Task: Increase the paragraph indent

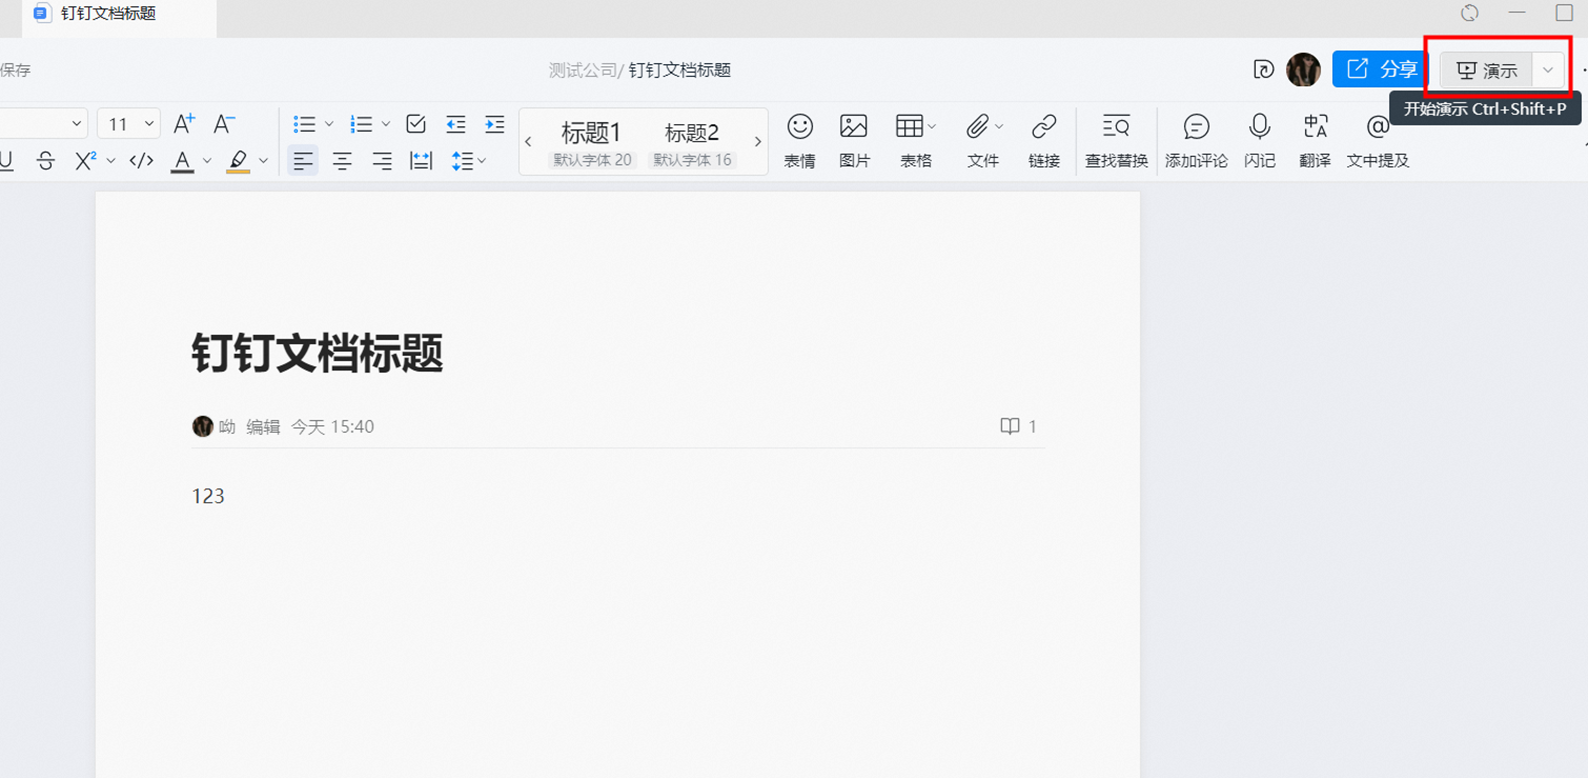Action: (495, 124)
